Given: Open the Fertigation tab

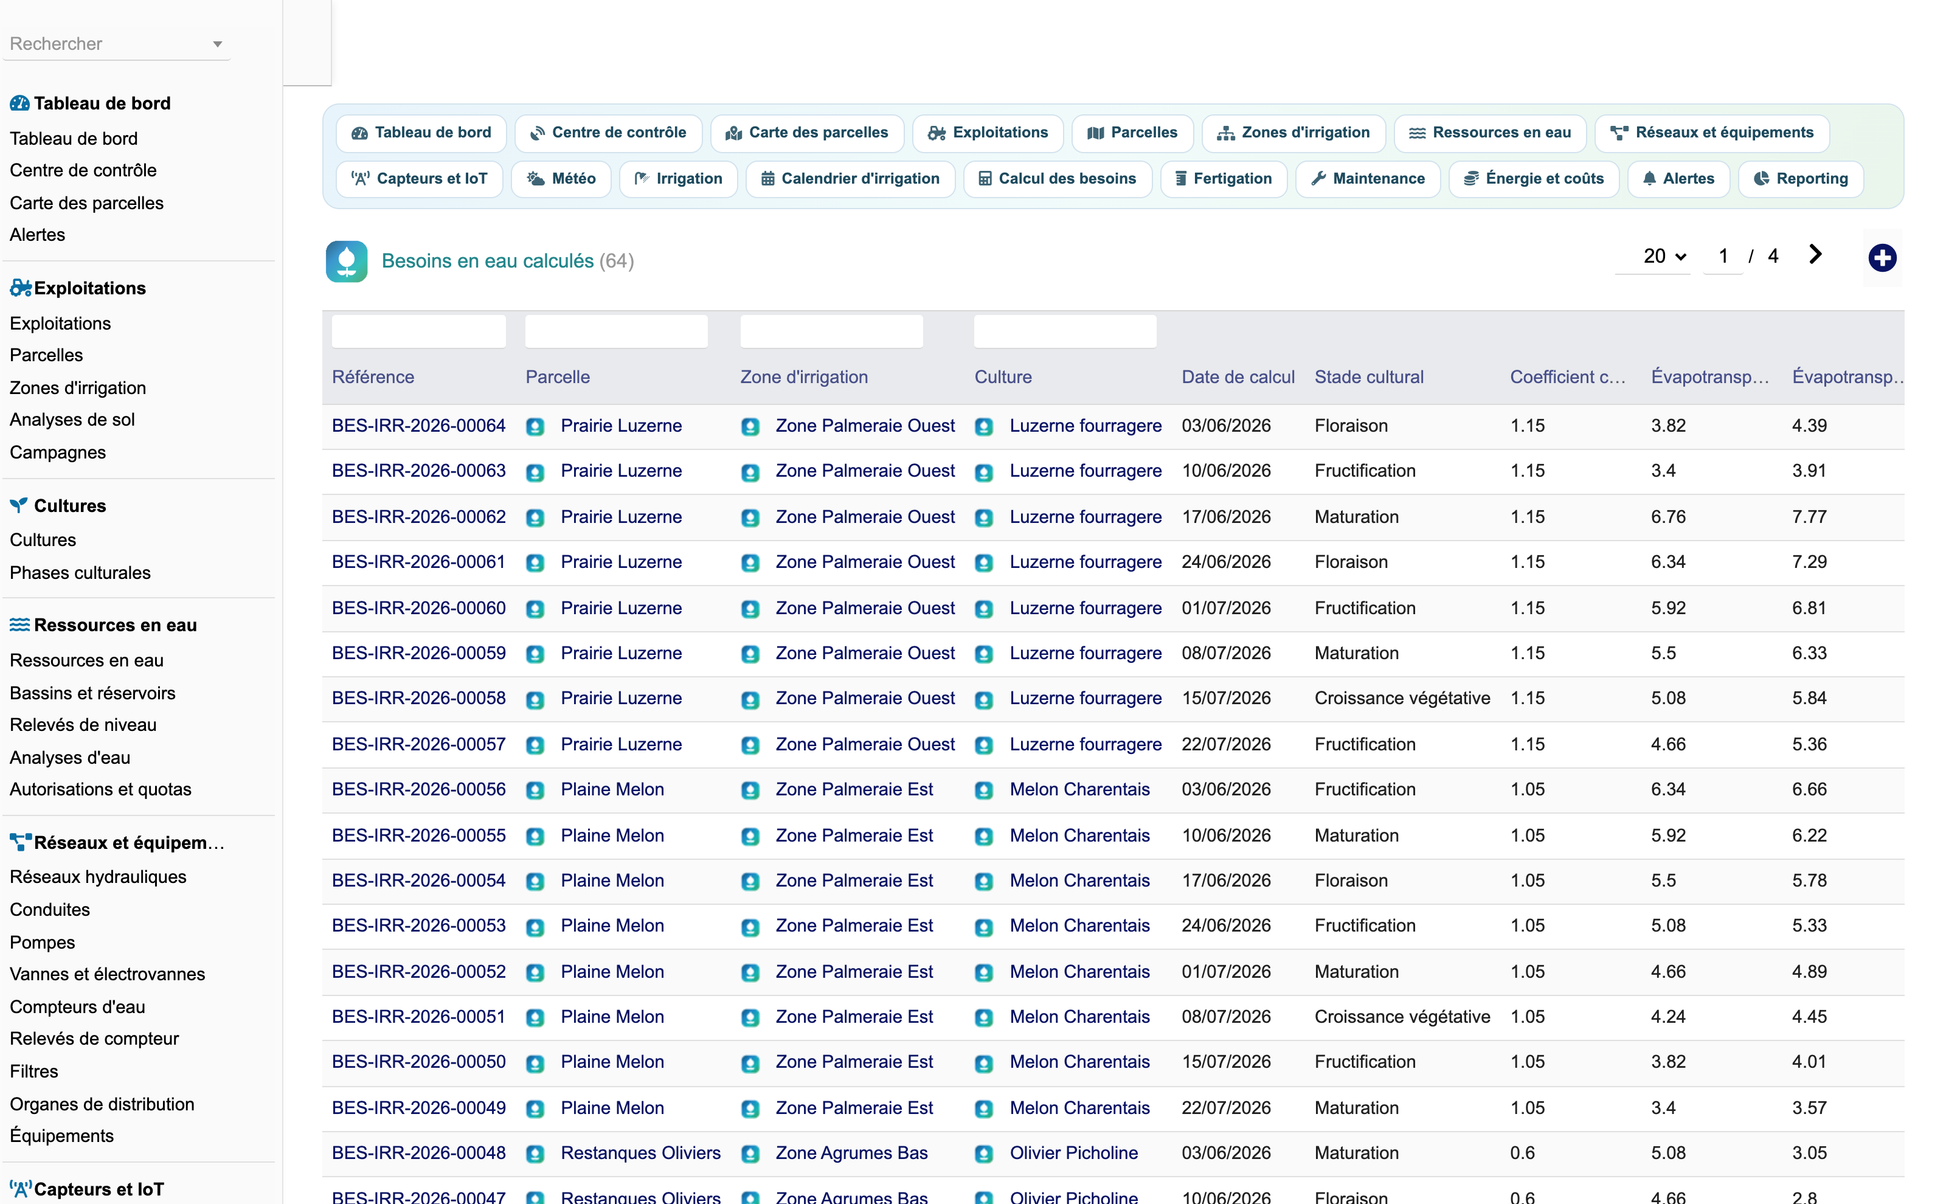Looking at the screenshot, I should 1224,179.
